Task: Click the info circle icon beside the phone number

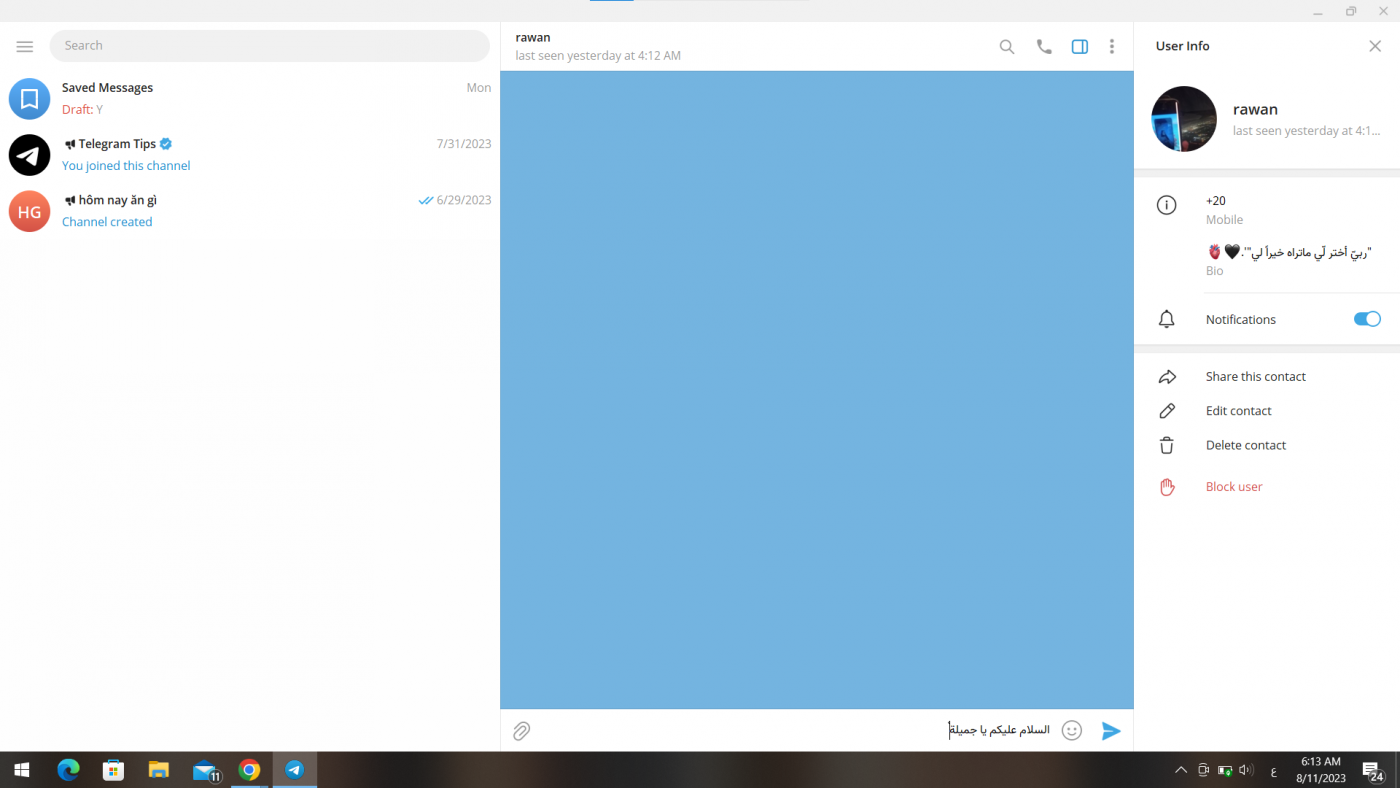Action: point(1166,205)
